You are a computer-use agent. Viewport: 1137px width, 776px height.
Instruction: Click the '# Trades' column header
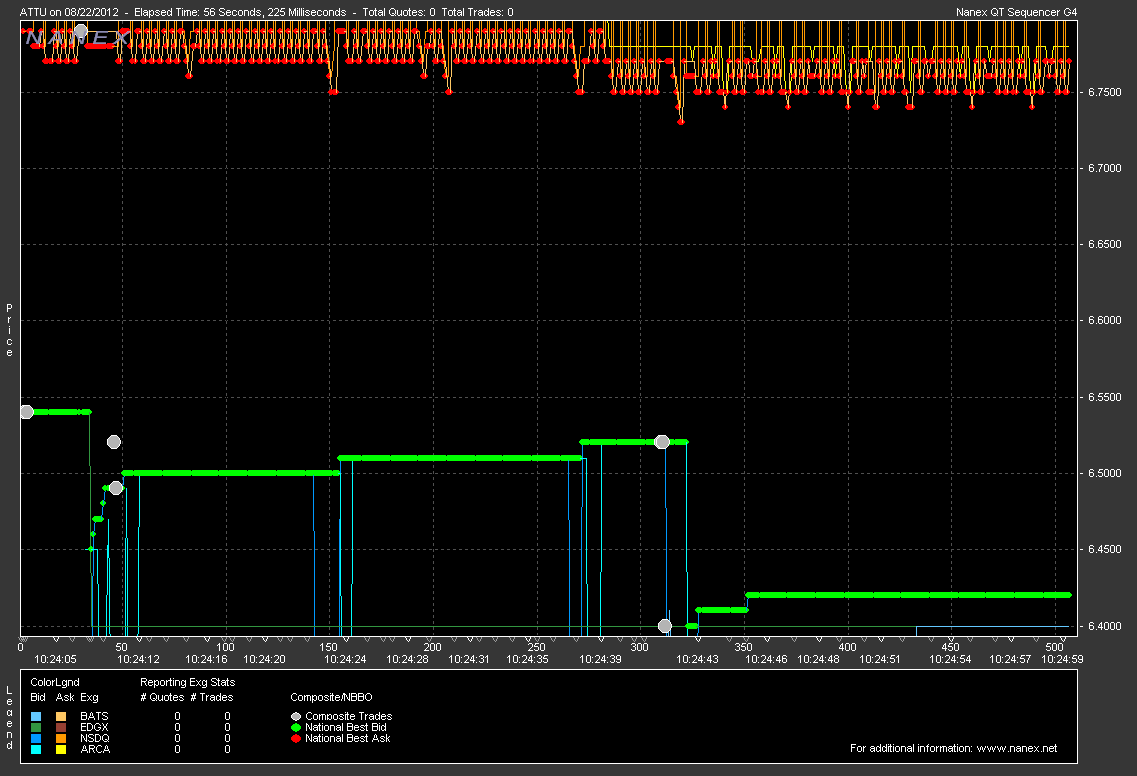pyautogui.click(x=212, y=698)
